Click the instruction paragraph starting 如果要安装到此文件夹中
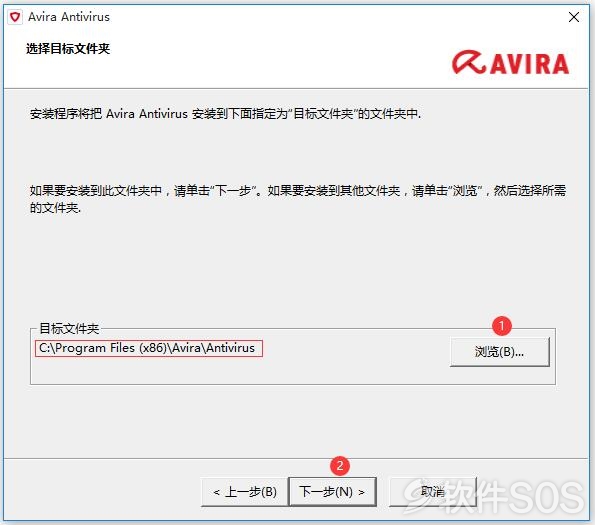The image size is (595, 525). click(298, 199)
